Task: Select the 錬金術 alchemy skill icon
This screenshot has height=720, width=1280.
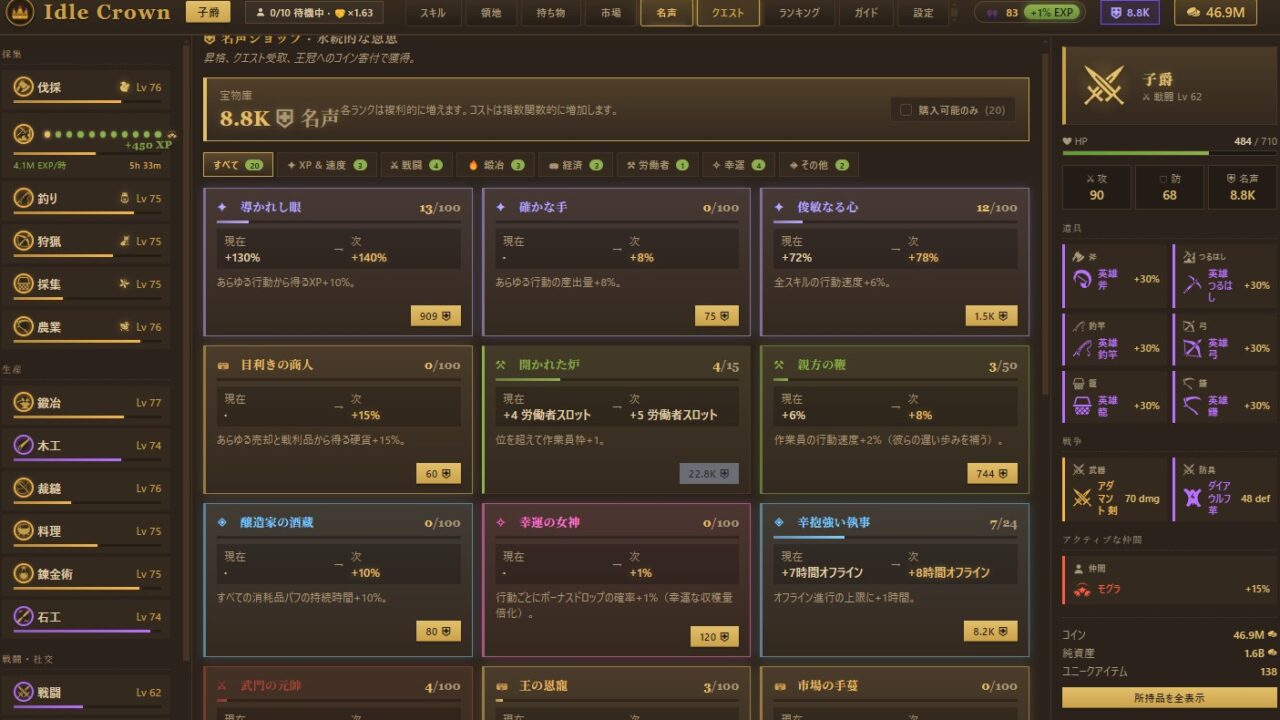Action: tap(23, 574)
